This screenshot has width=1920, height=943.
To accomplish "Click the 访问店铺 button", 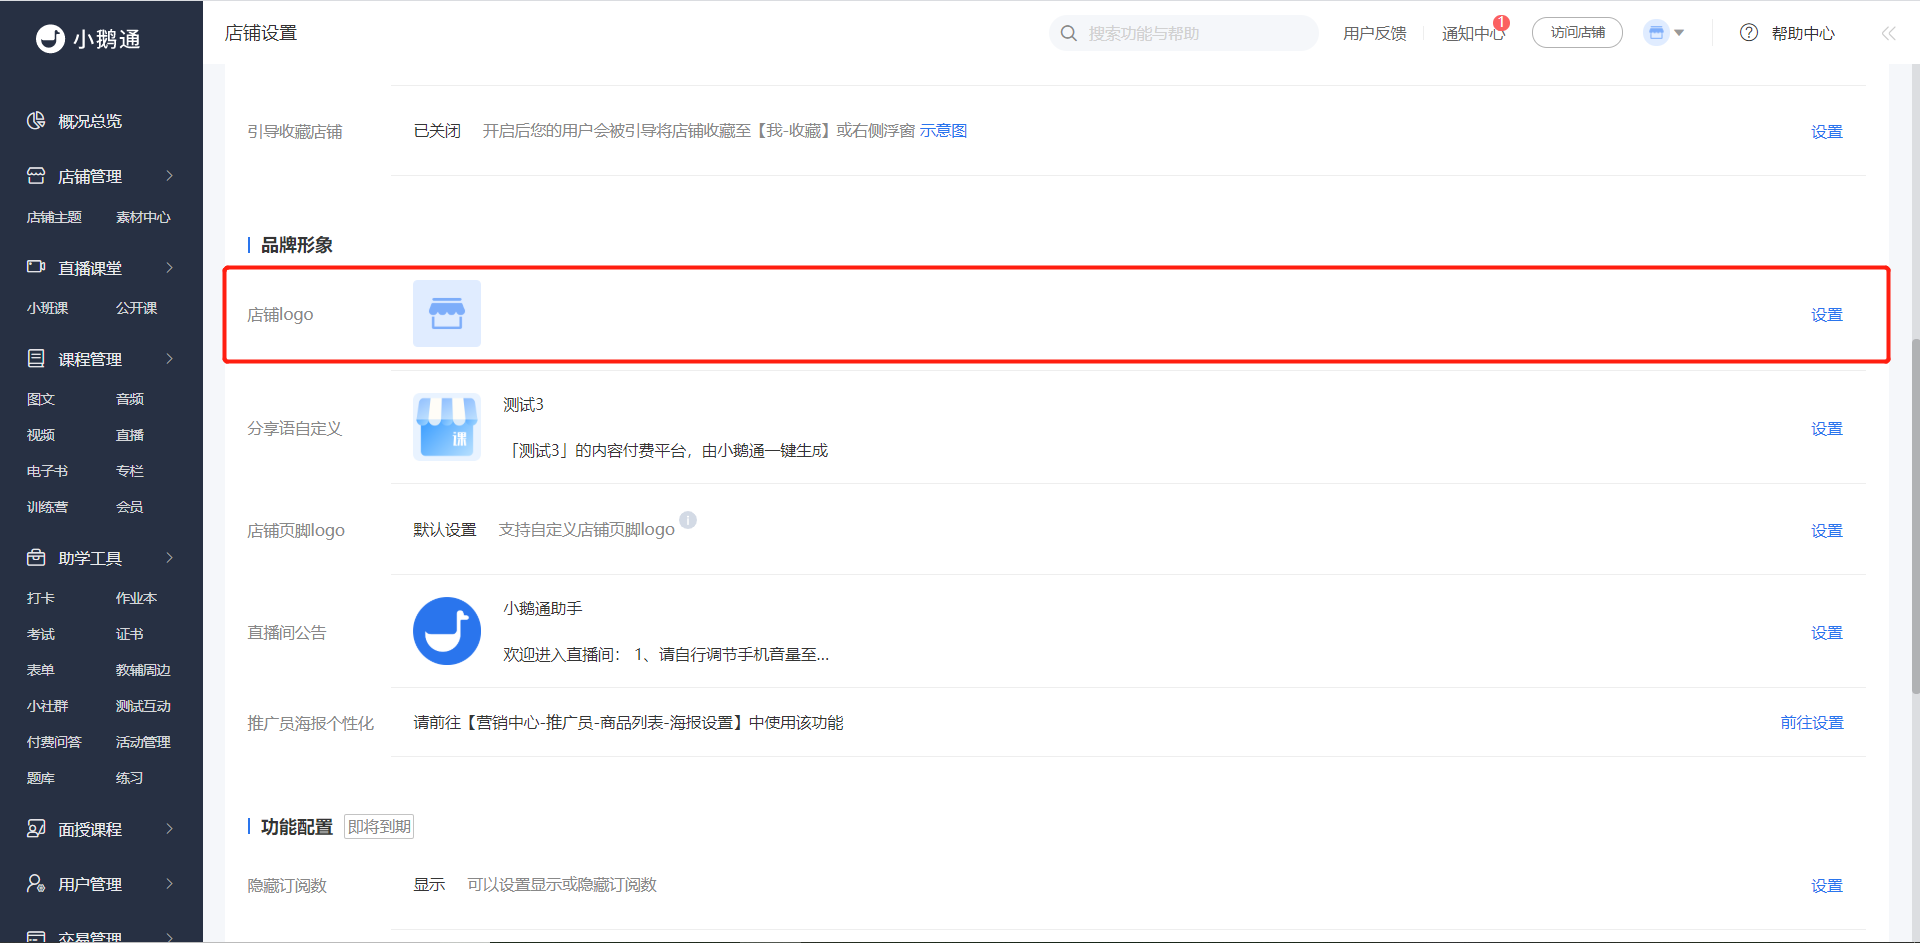I will 1577,33.
